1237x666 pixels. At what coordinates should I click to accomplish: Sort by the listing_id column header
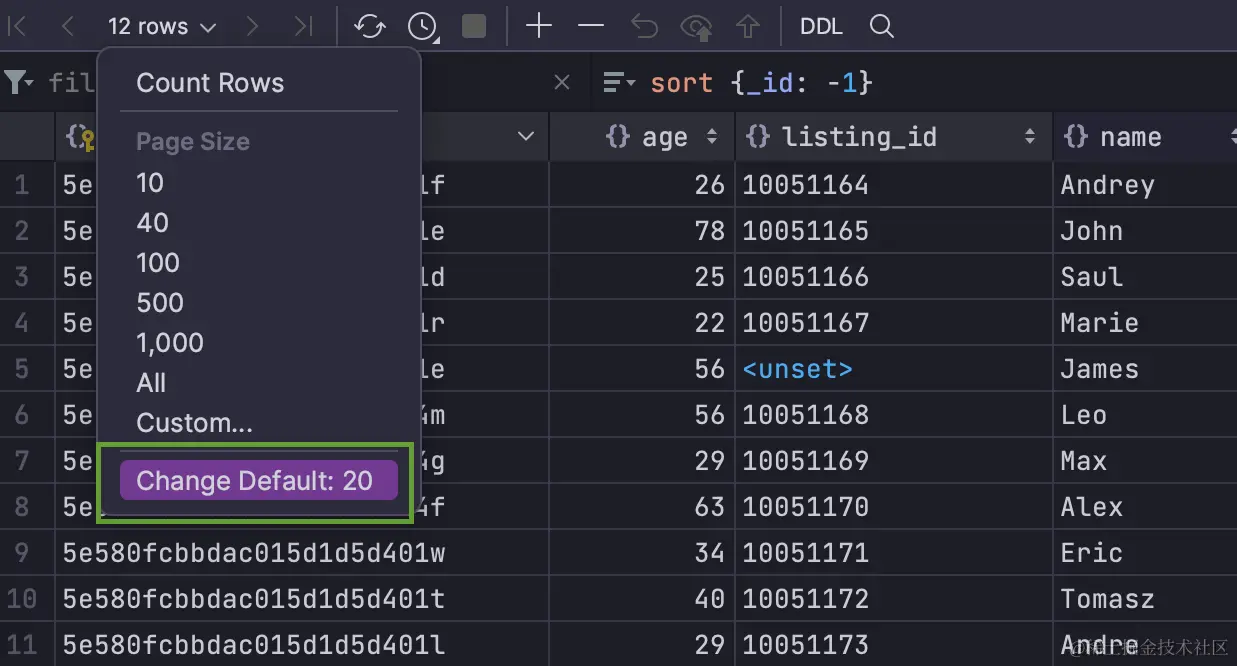point(894,137)
